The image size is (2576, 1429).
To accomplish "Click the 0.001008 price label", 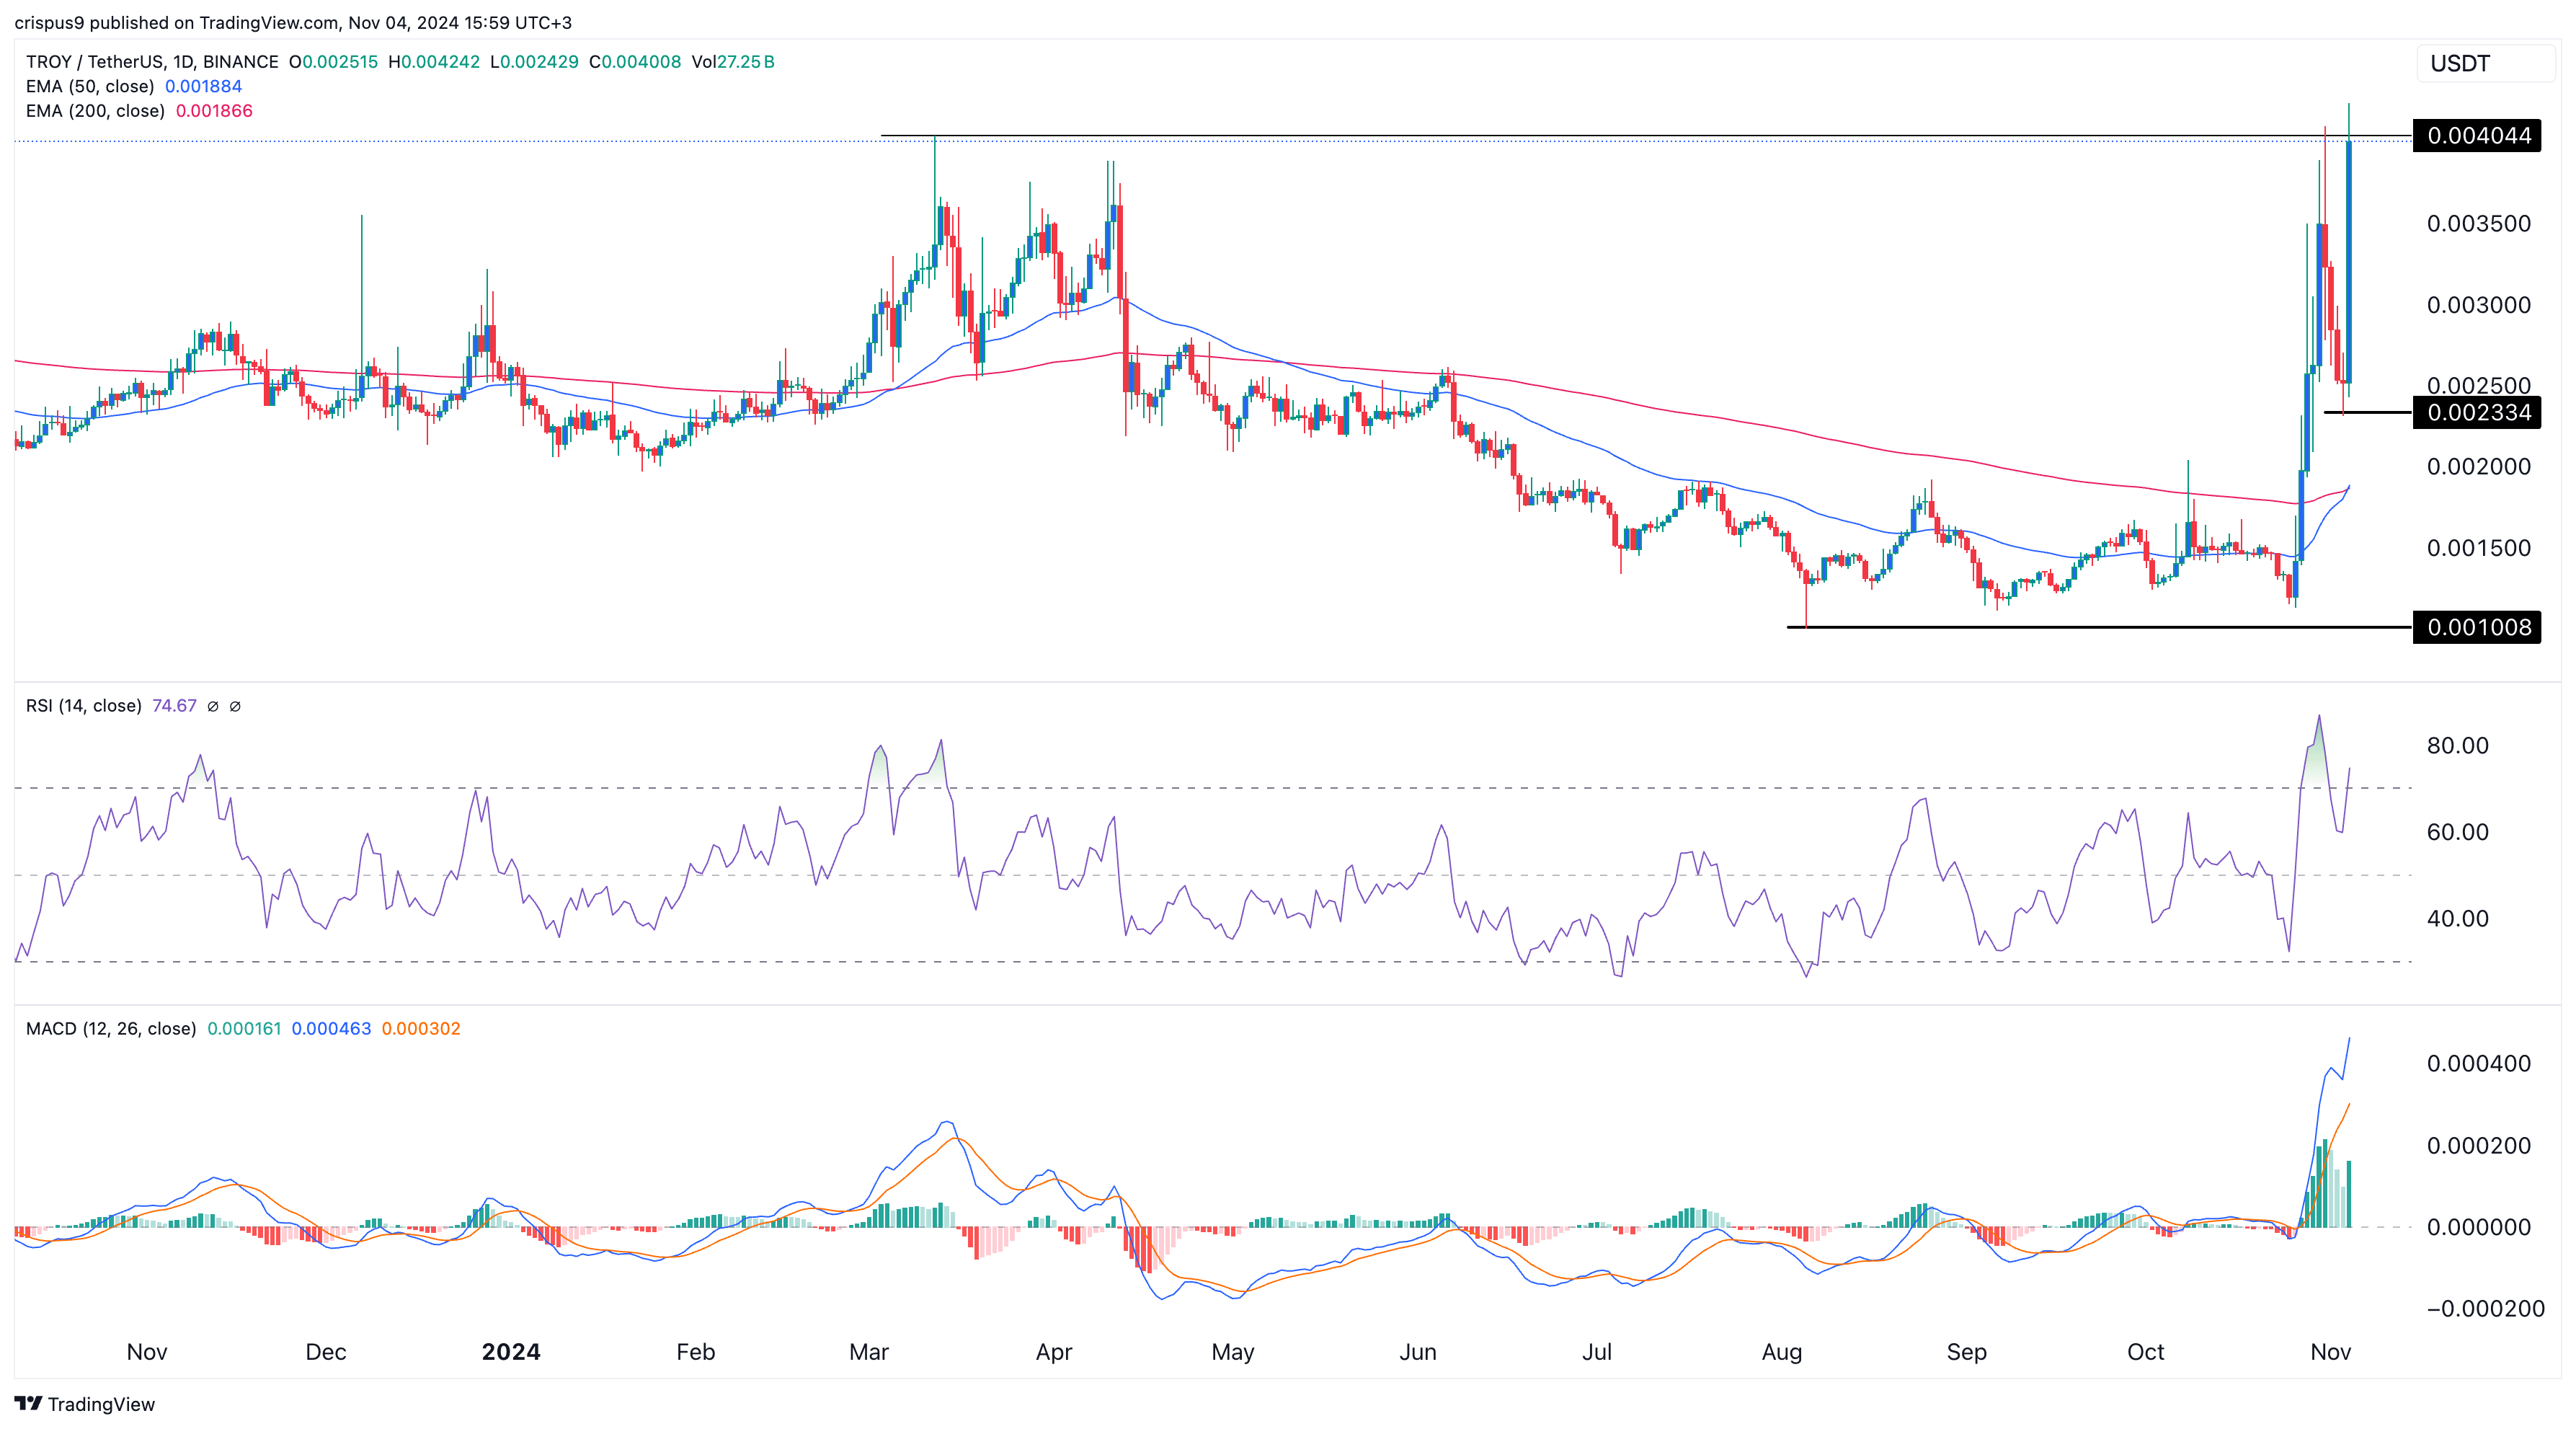I will pos(2478,627).
